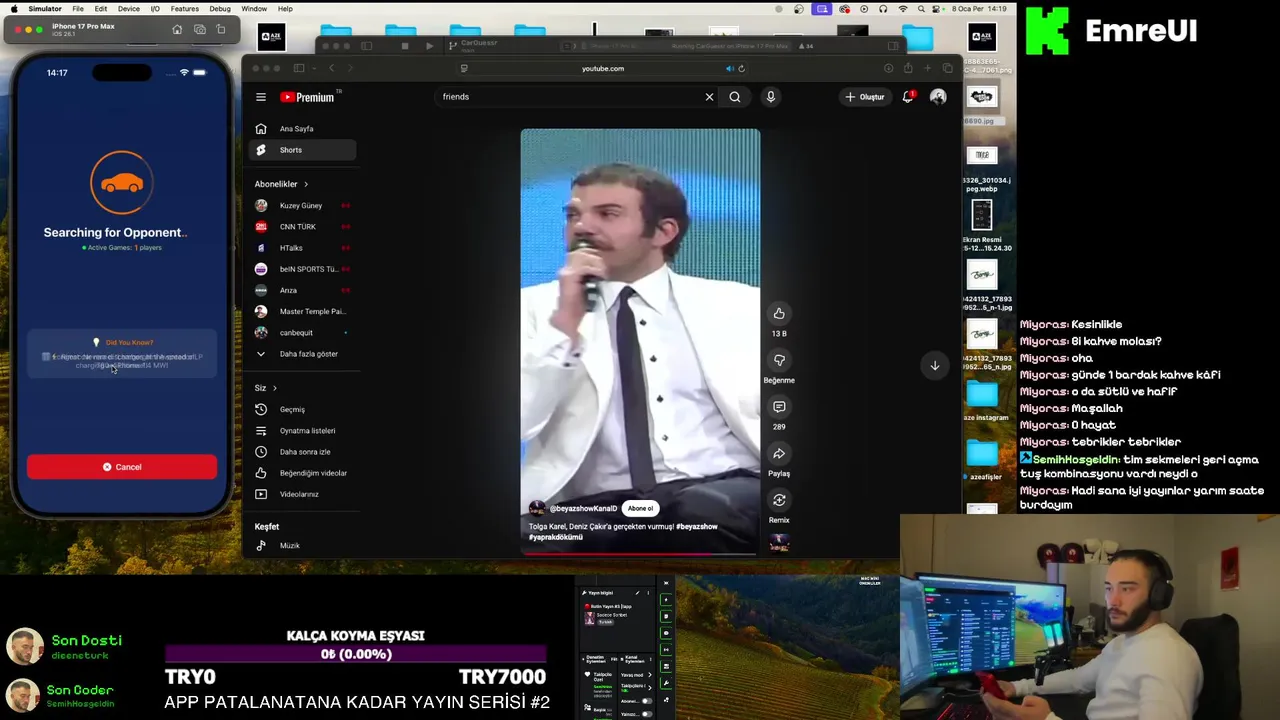Viewport: 1280px width, 720px height.
Task: Share the Short via Paylaş
Action: tap(779, 454)
